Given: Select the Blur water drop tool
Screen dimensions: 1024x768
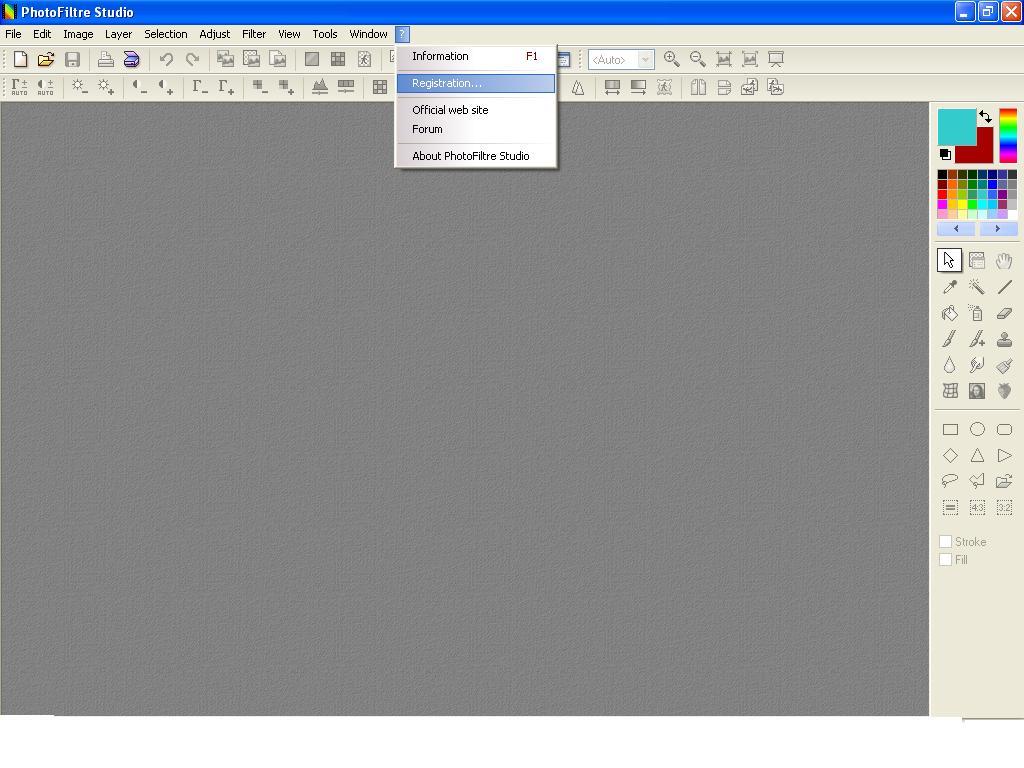Looking at the screenshot, I should click(x=950, y=365).
